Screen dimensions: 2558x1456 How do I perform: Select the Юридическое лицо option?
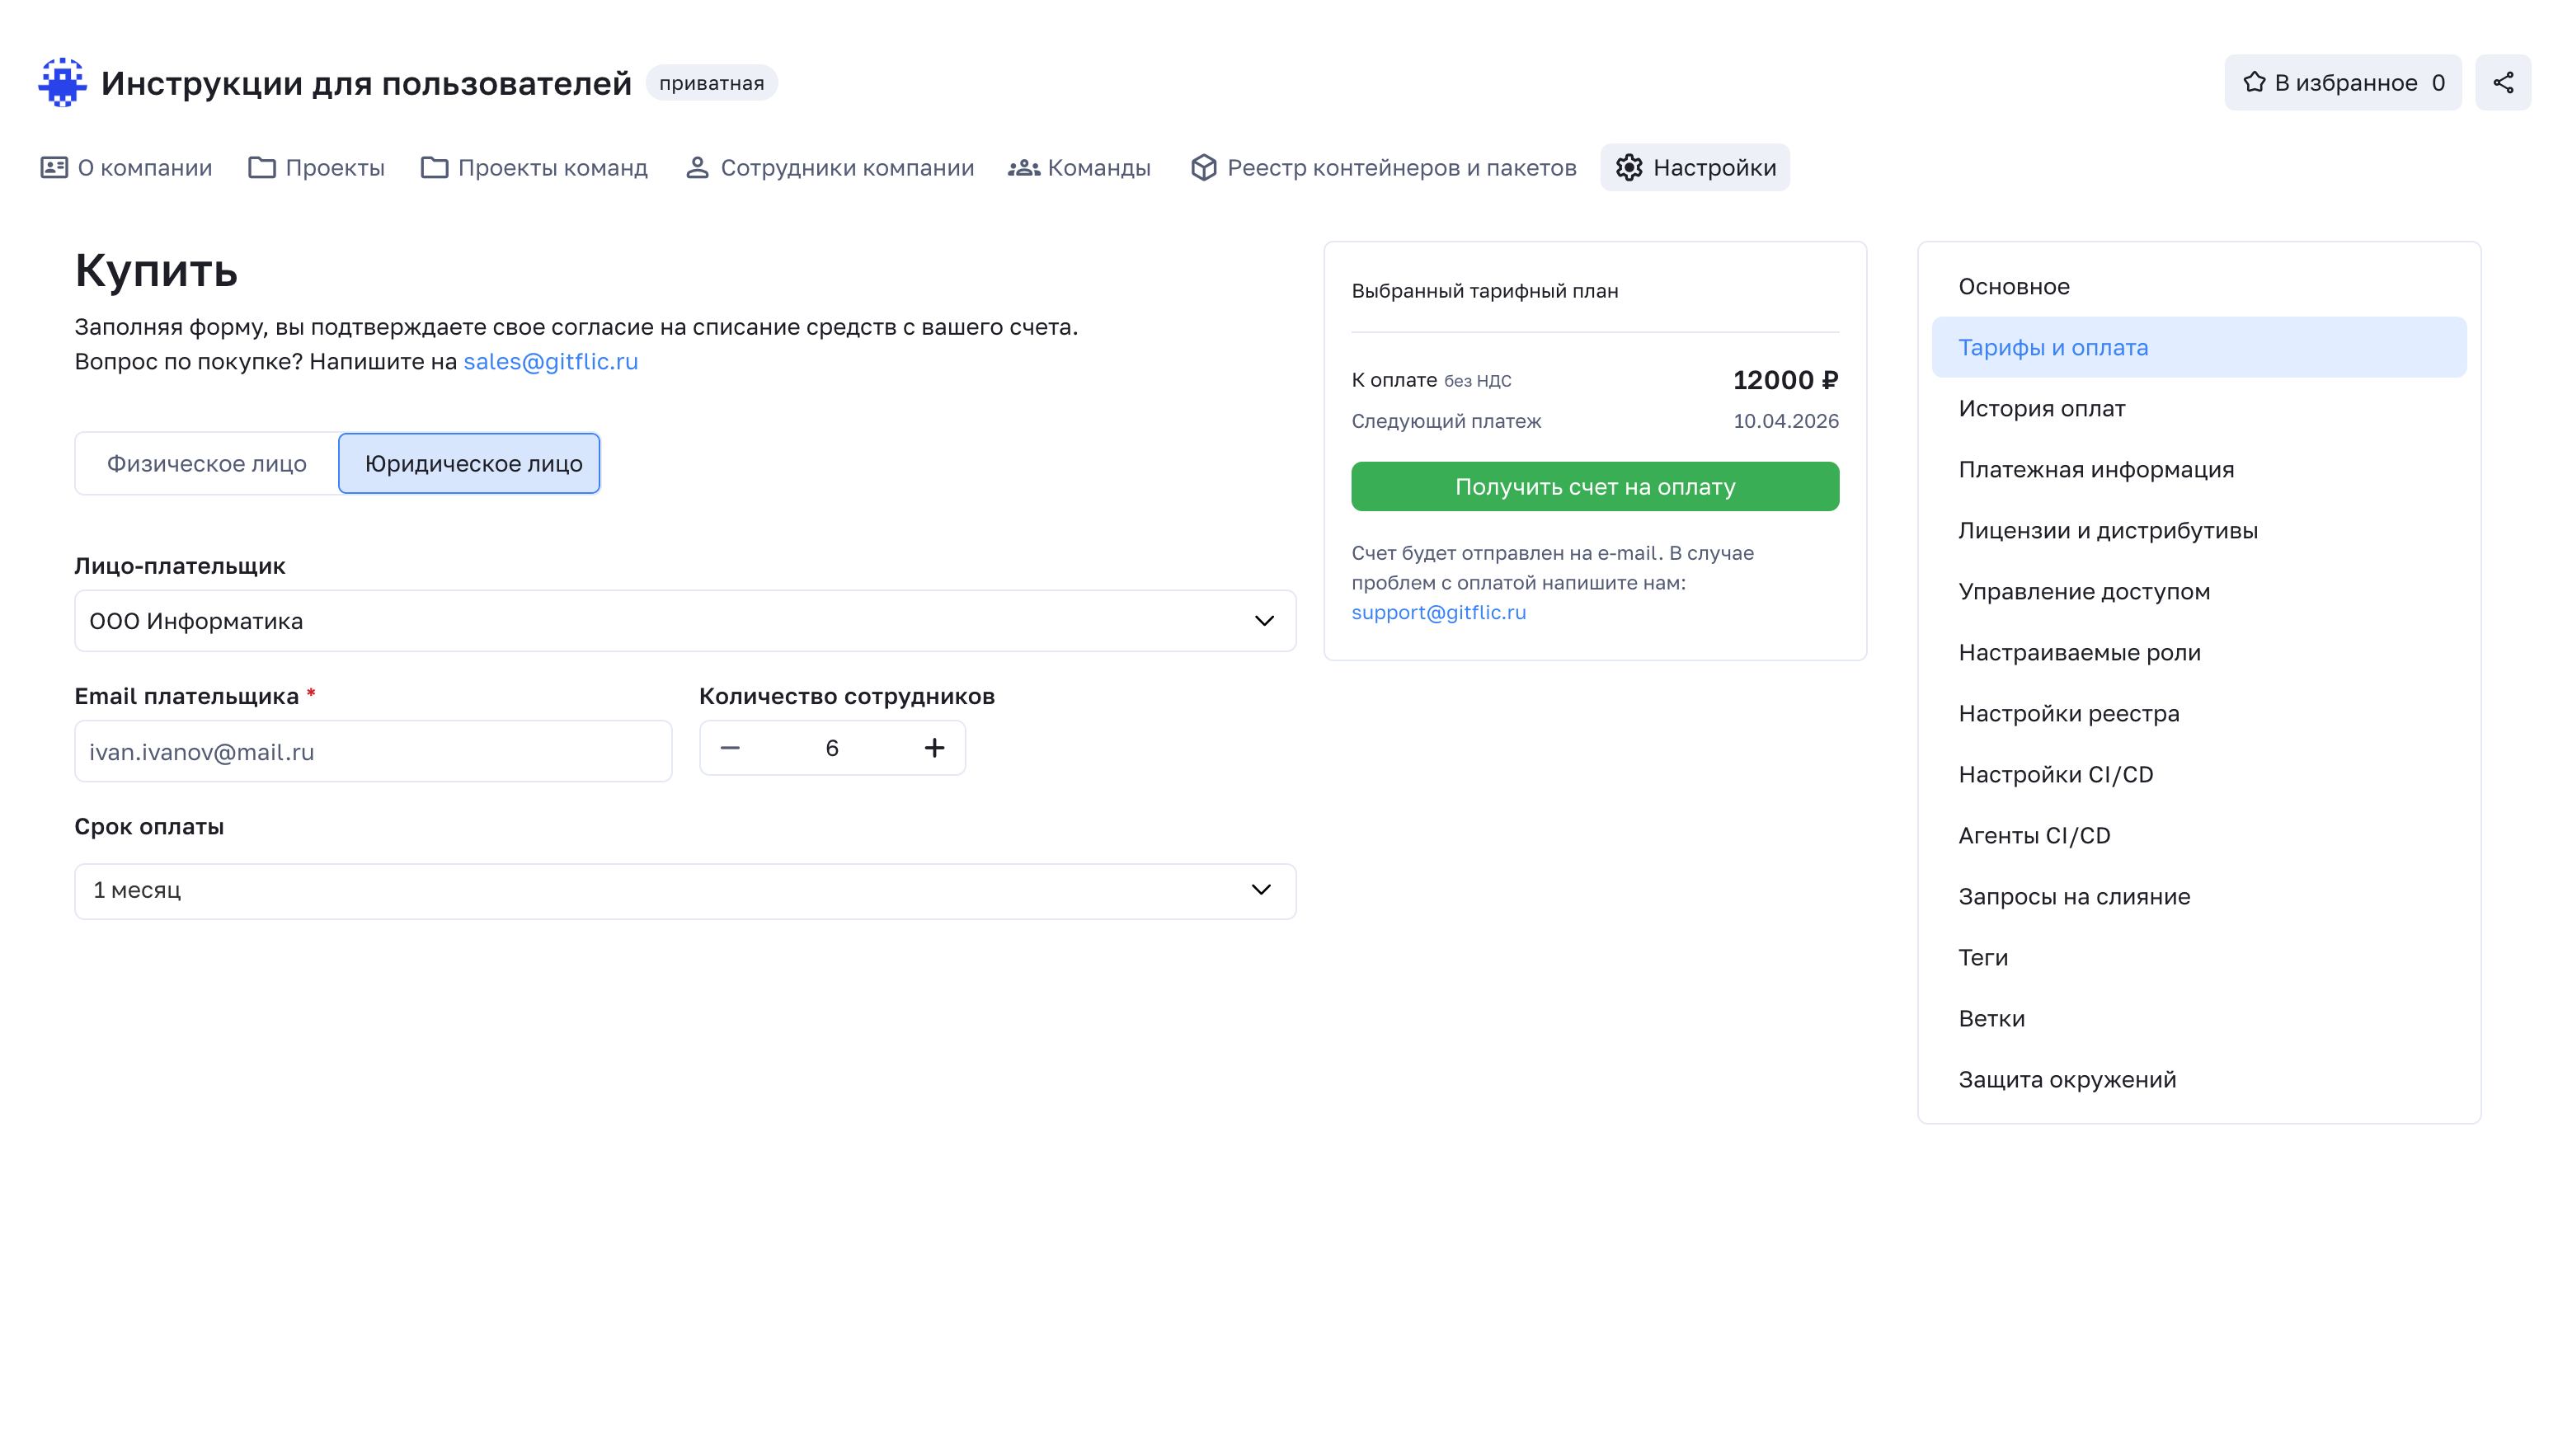[470, 463]
